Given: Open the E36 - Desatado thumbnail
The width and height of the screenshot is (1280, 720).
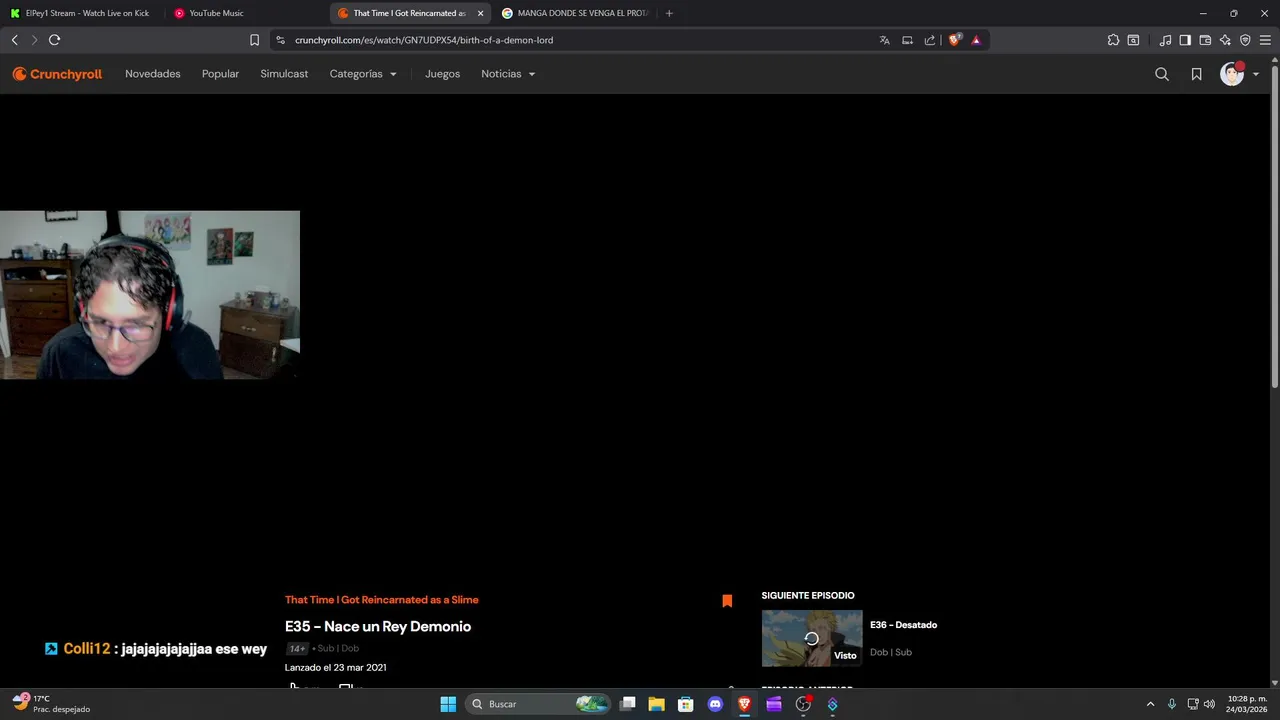Looking at the screenshot, I should click(x=812, y=638).
